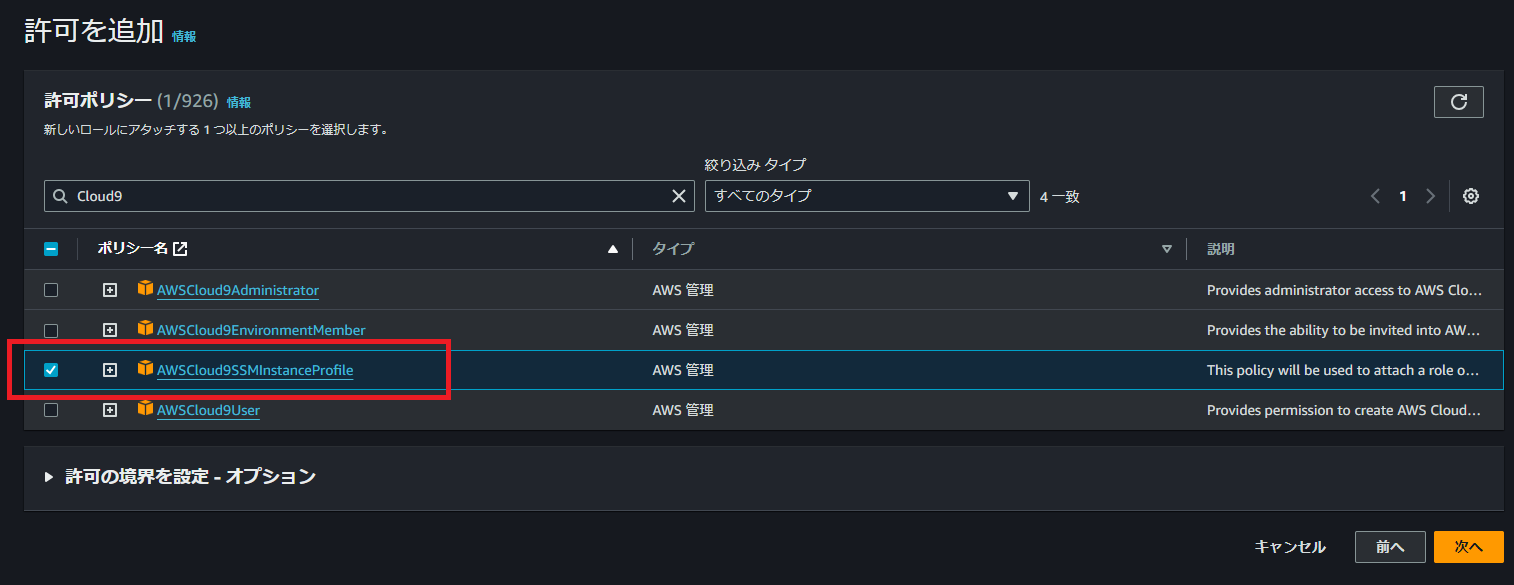Refresh the permissions policies list

1458,101
